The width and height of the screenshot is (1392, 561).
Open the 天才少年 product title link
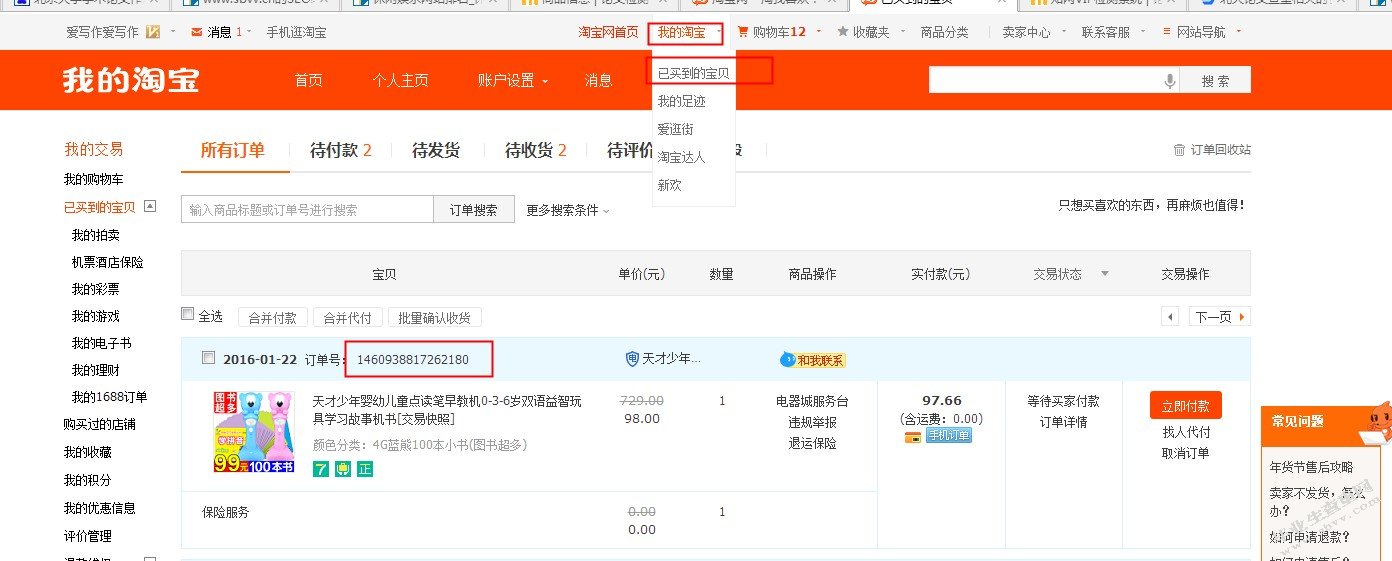click(x=447, y=409)
